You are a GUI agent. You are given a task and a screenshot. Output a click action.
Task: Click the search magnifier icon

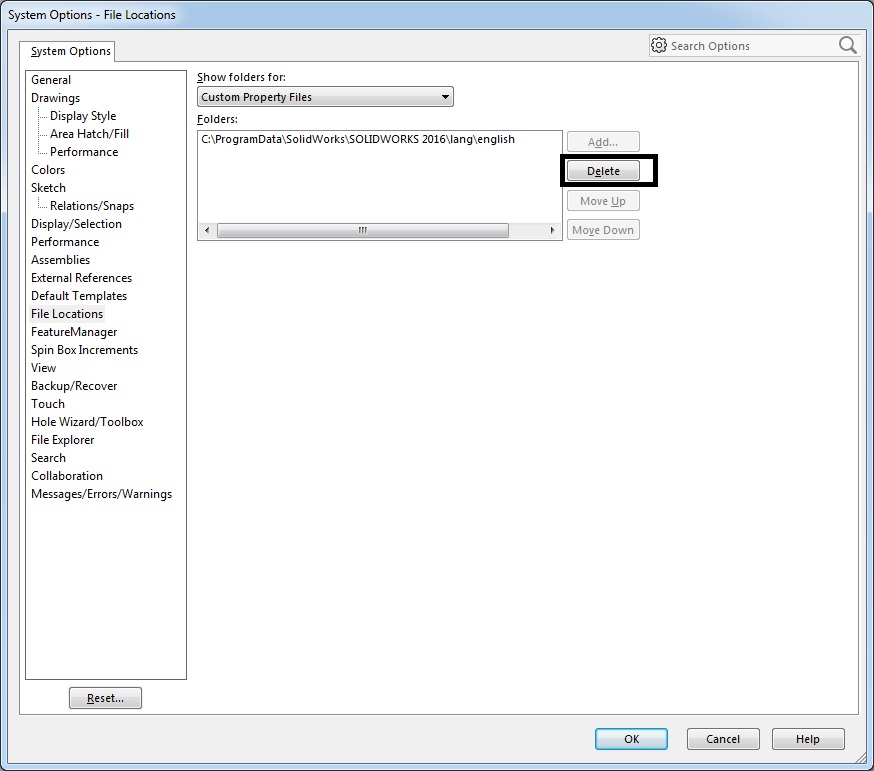pos(847,45)
